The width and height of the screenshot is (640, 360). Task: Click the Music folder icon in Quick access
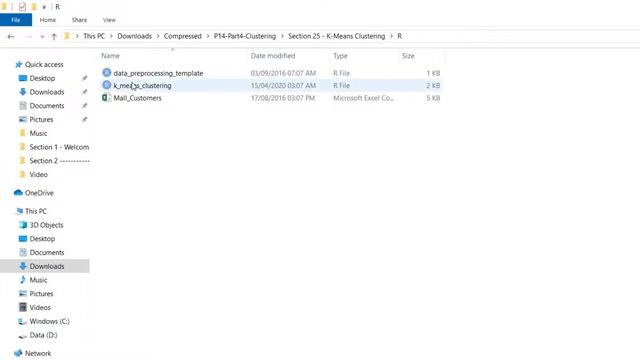(x=23, y=133)
